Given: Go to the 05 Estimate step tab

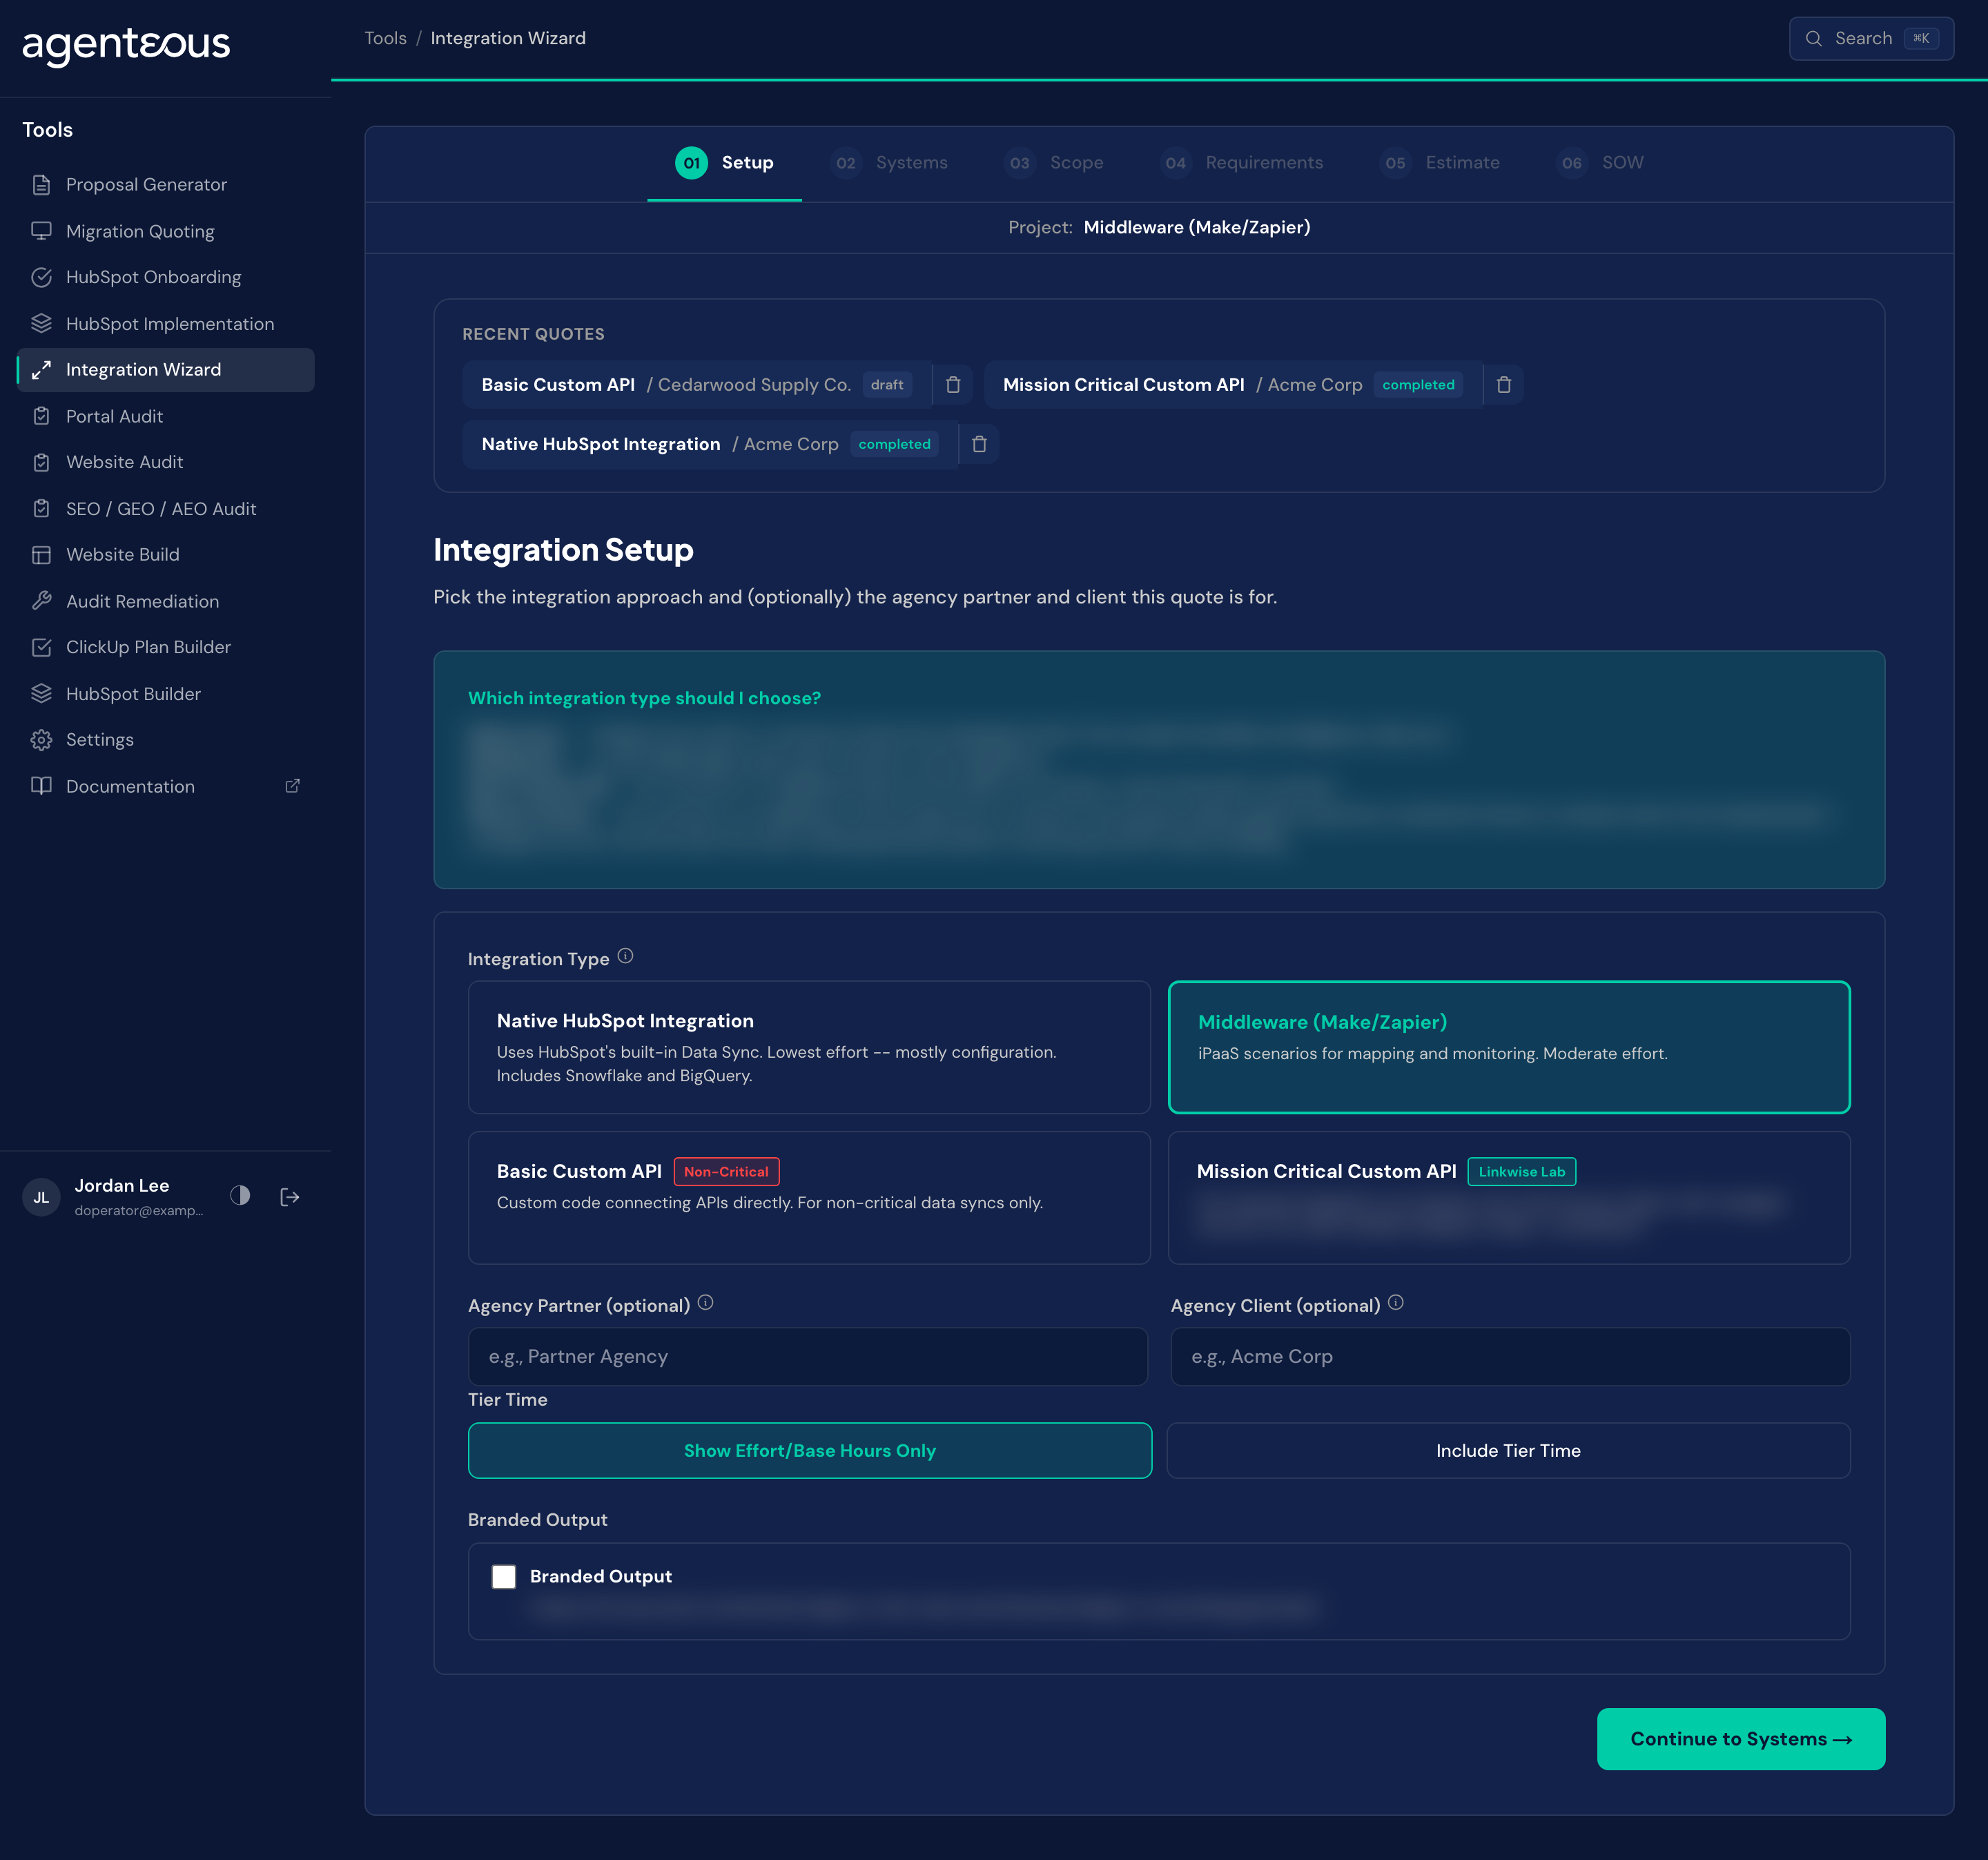Looking at the screenshot, I should pos(1440,163).
